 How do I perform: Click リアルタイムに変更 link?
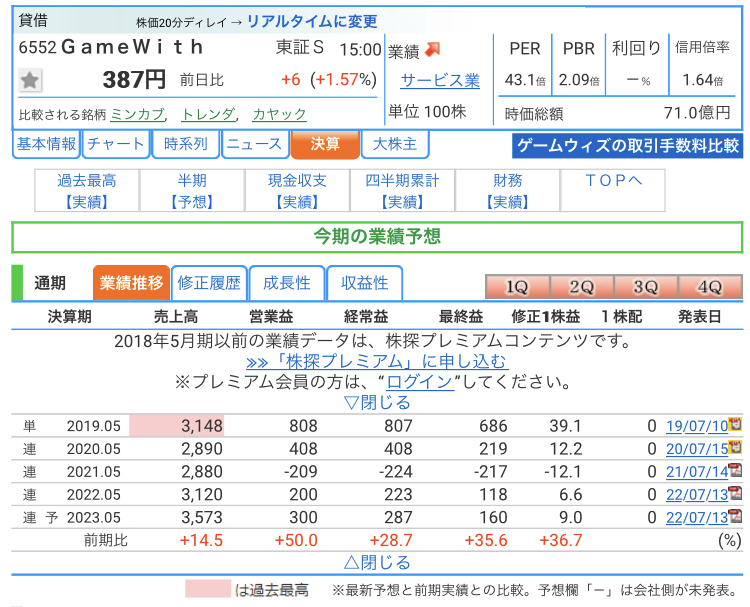coord(312,22)
